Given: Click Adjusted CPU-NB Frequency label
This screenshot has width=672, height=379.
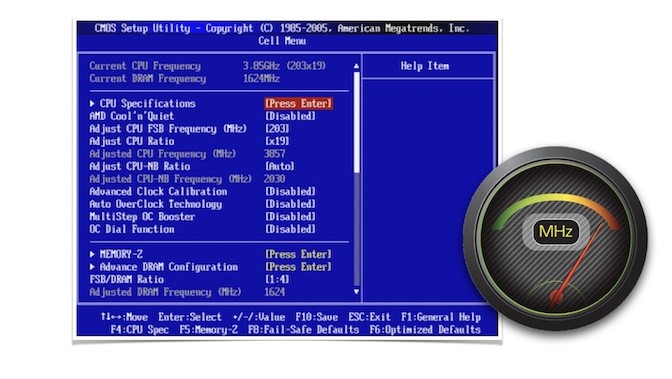Looking at the screenshot, I should coord(171,179).
